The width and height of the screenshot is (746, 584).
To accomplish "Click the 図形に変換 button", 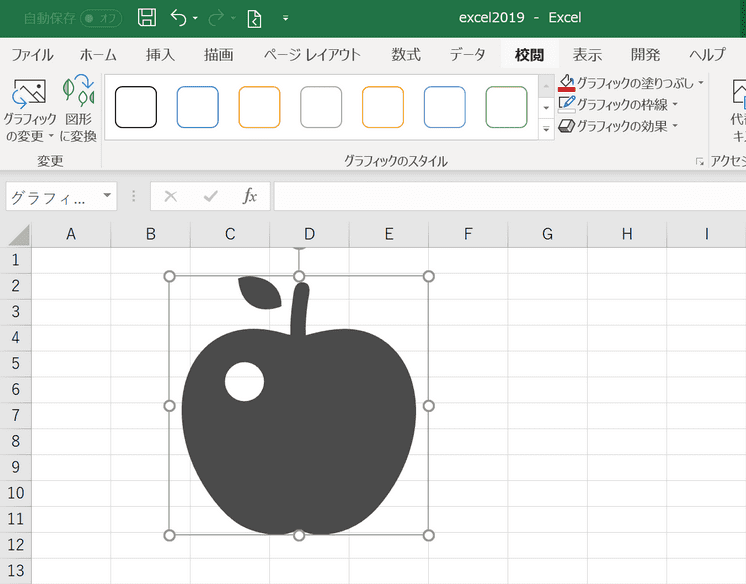I will [x=78, y=109].
